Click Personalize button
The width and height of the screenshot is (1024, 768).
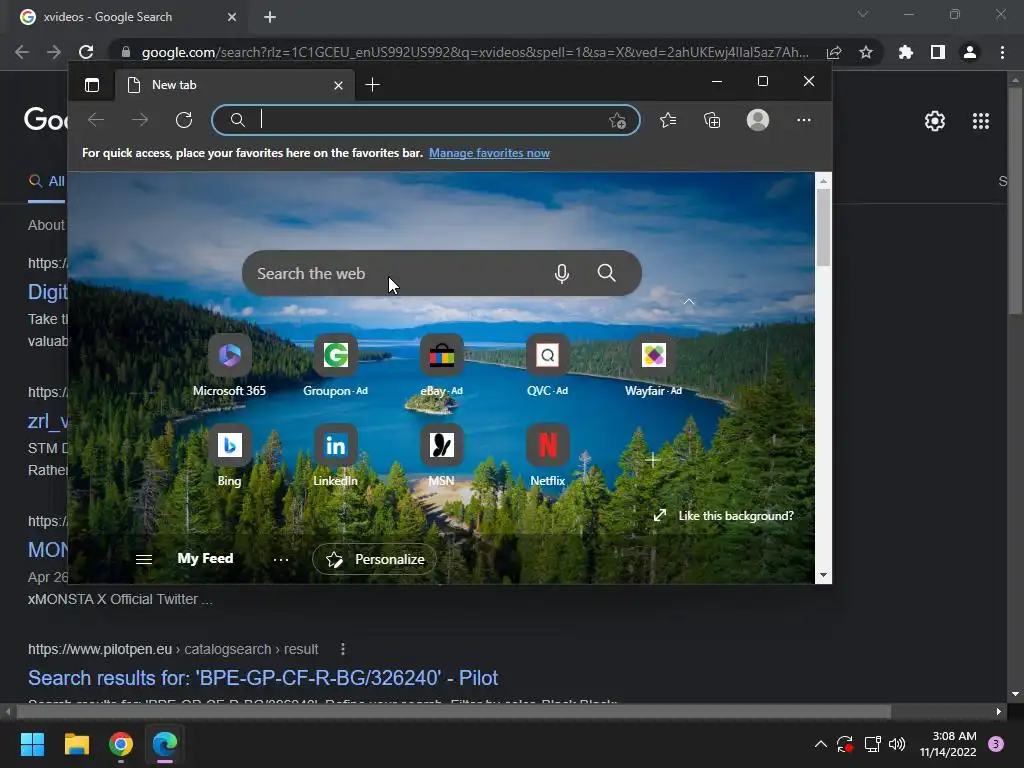[x=374, y=559]
